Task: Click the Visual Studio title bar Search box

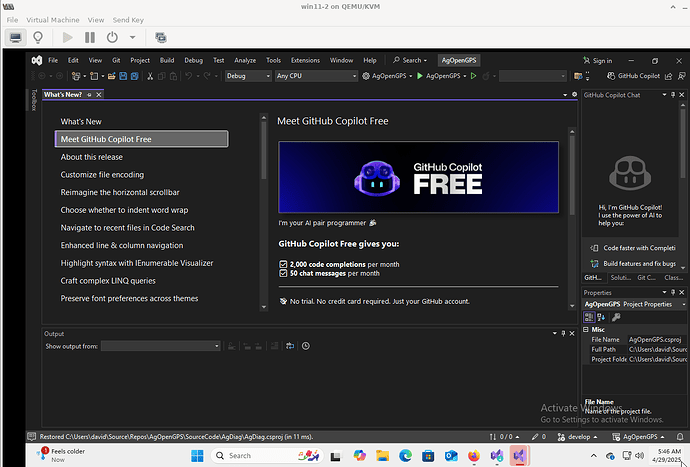Action: tap(410, 60)
